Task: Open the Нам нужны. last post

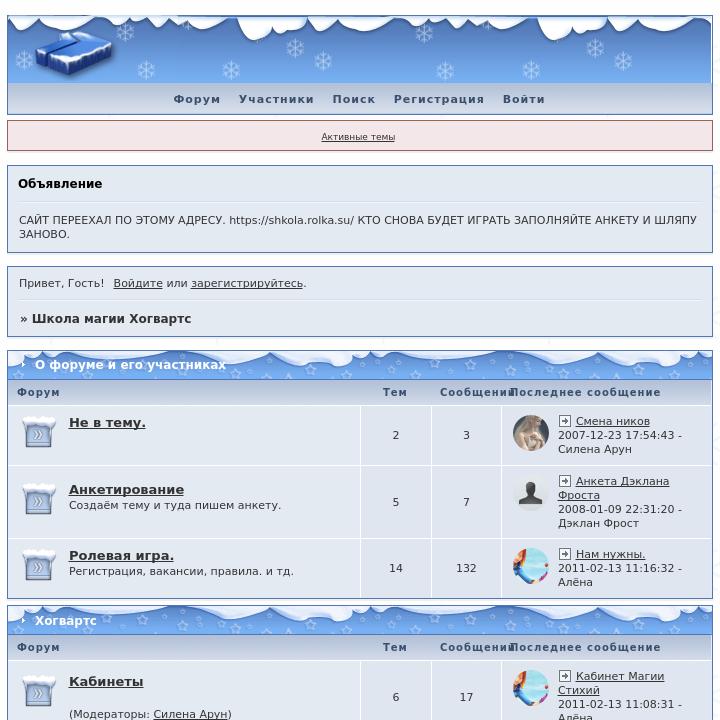Action: click(x=610, y=554)
